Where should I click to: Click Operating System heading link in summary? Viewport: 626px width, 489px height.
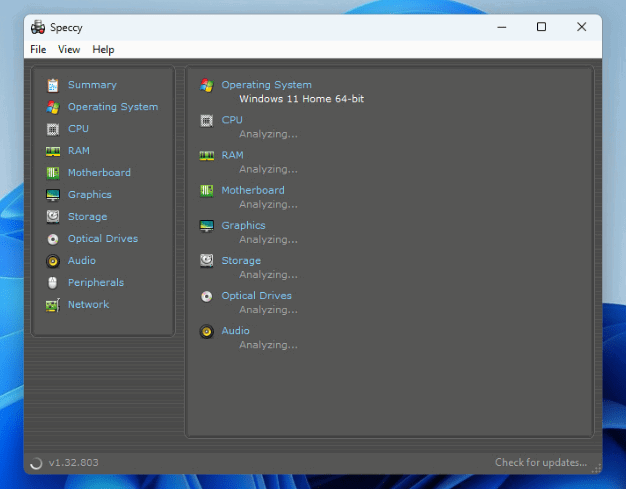tap(267, 85)
